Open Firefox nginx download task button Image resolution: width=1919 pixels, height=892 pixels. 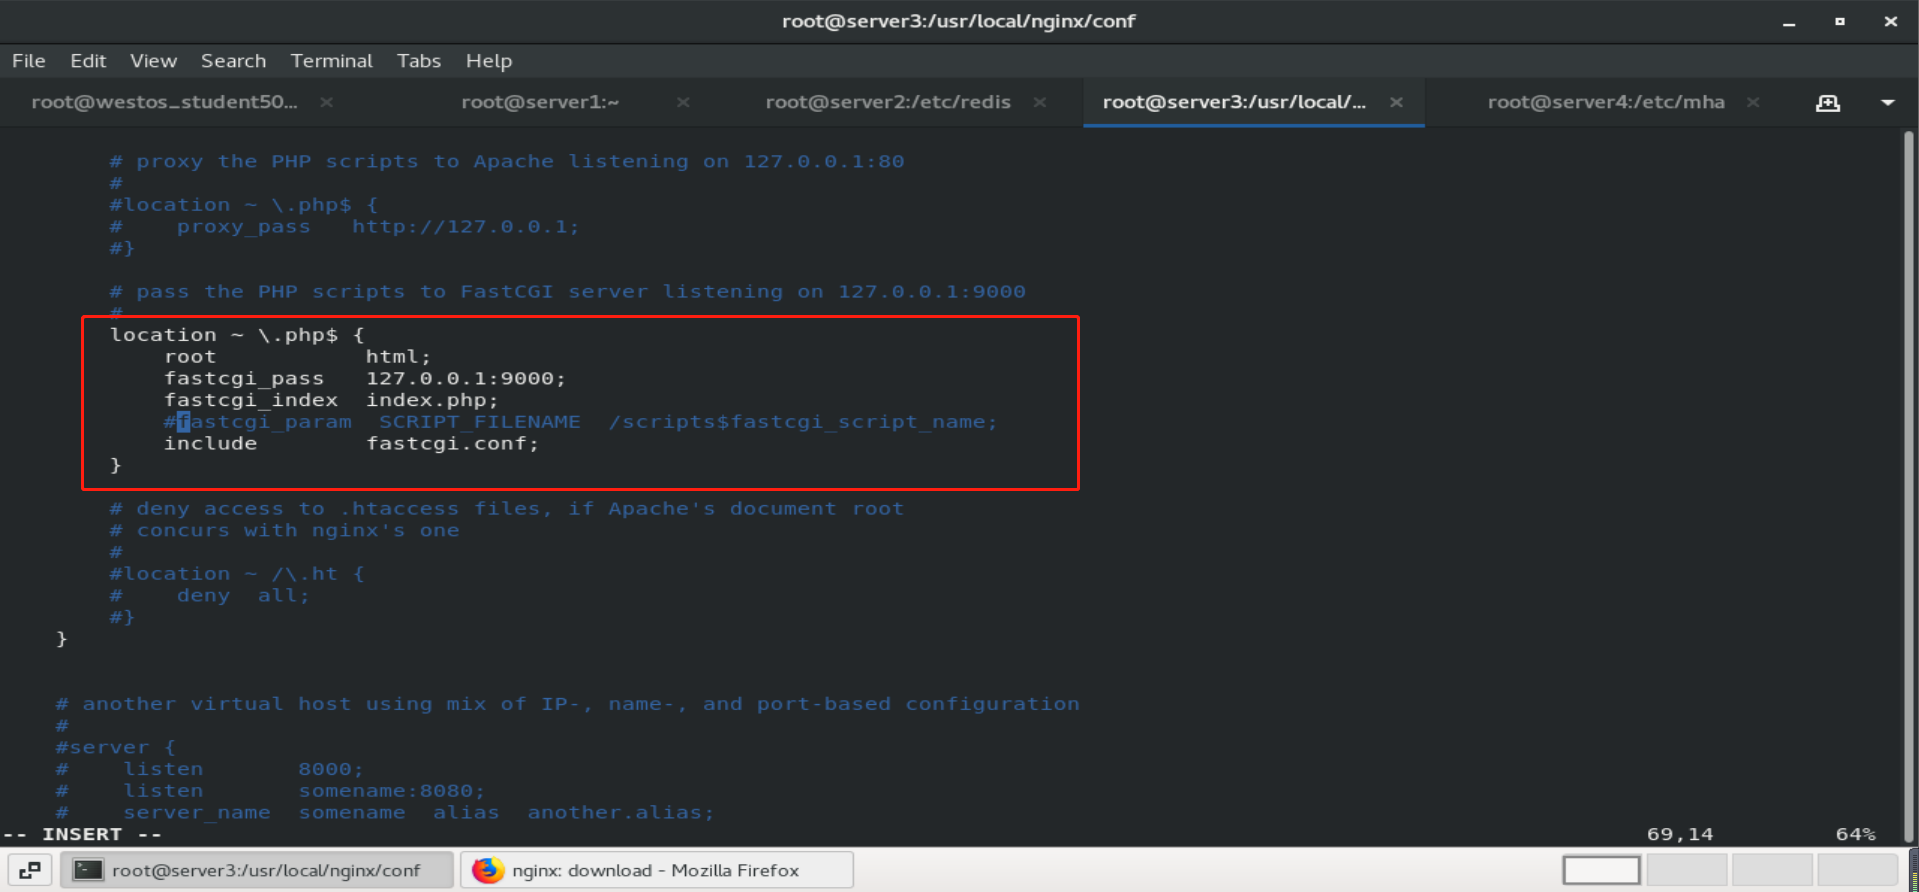pyautogui.click(x=658, y=870)
